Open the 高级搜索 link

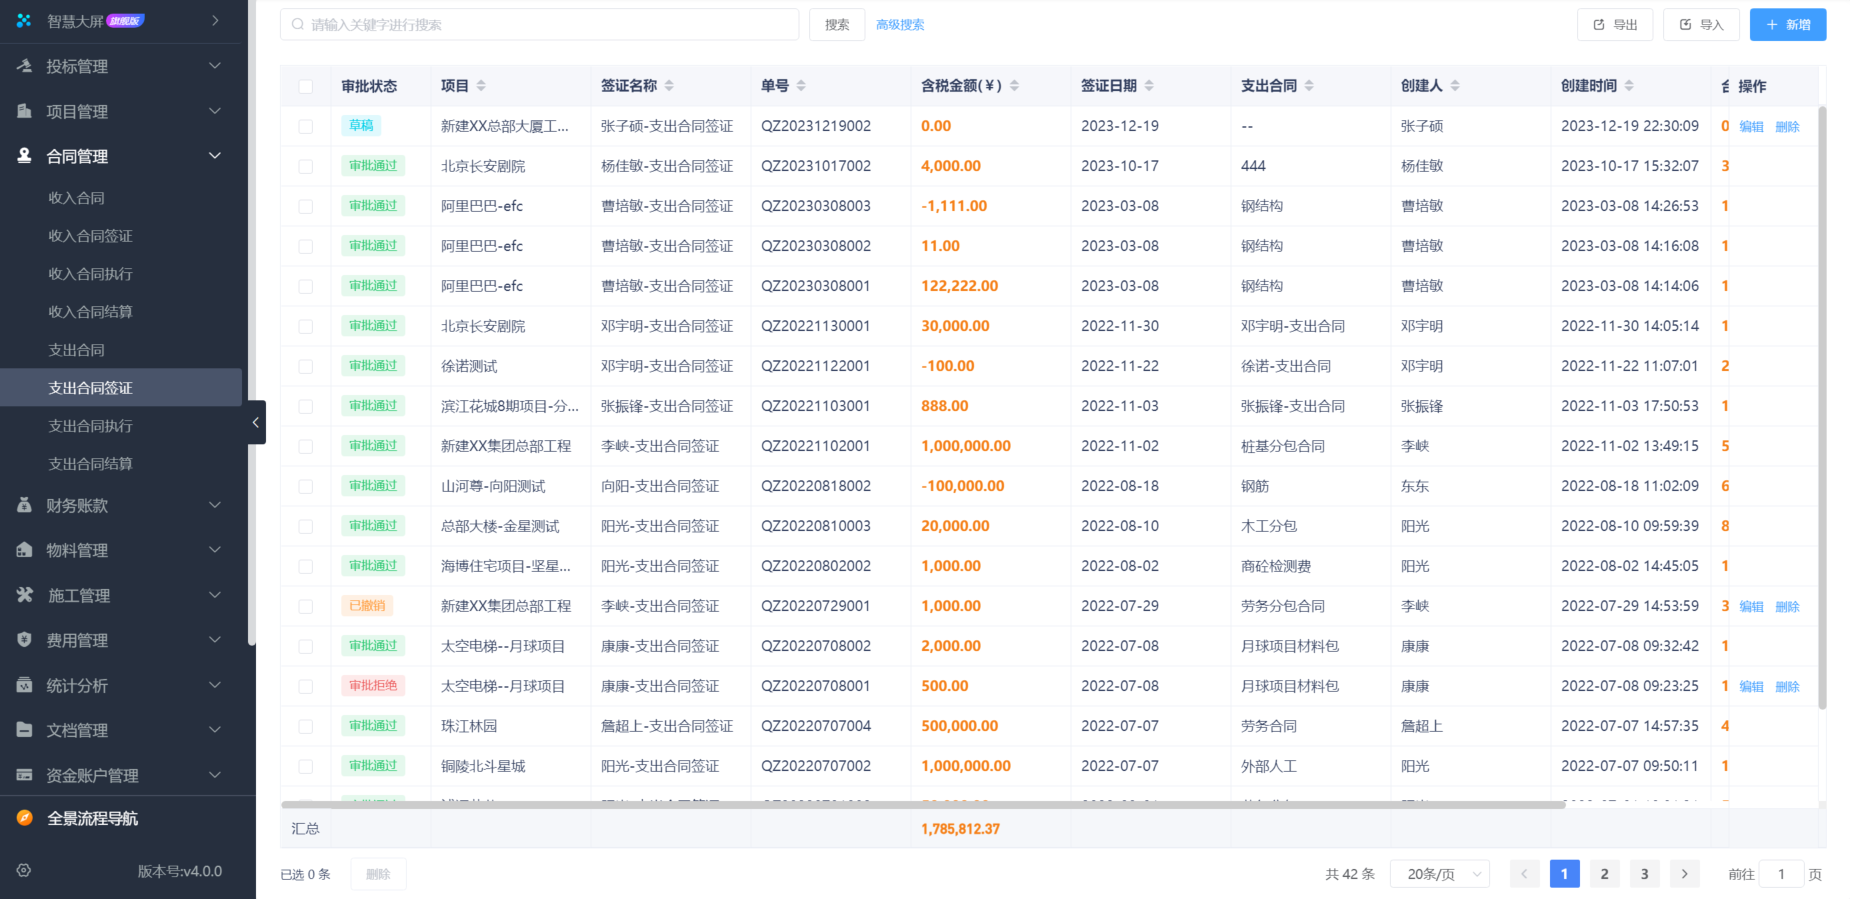pos(900,25)
